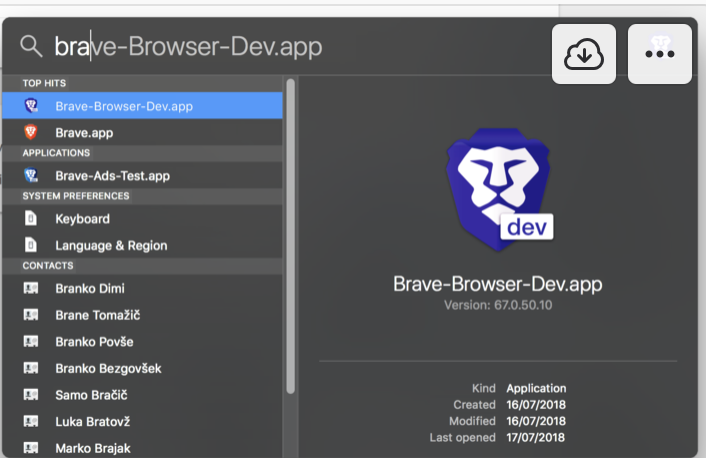Click contact card icon for Luka Bratovž
Image resolution: width=706 pixels, height=458 pixels.
pyautogui.click(x=31, y=421)
